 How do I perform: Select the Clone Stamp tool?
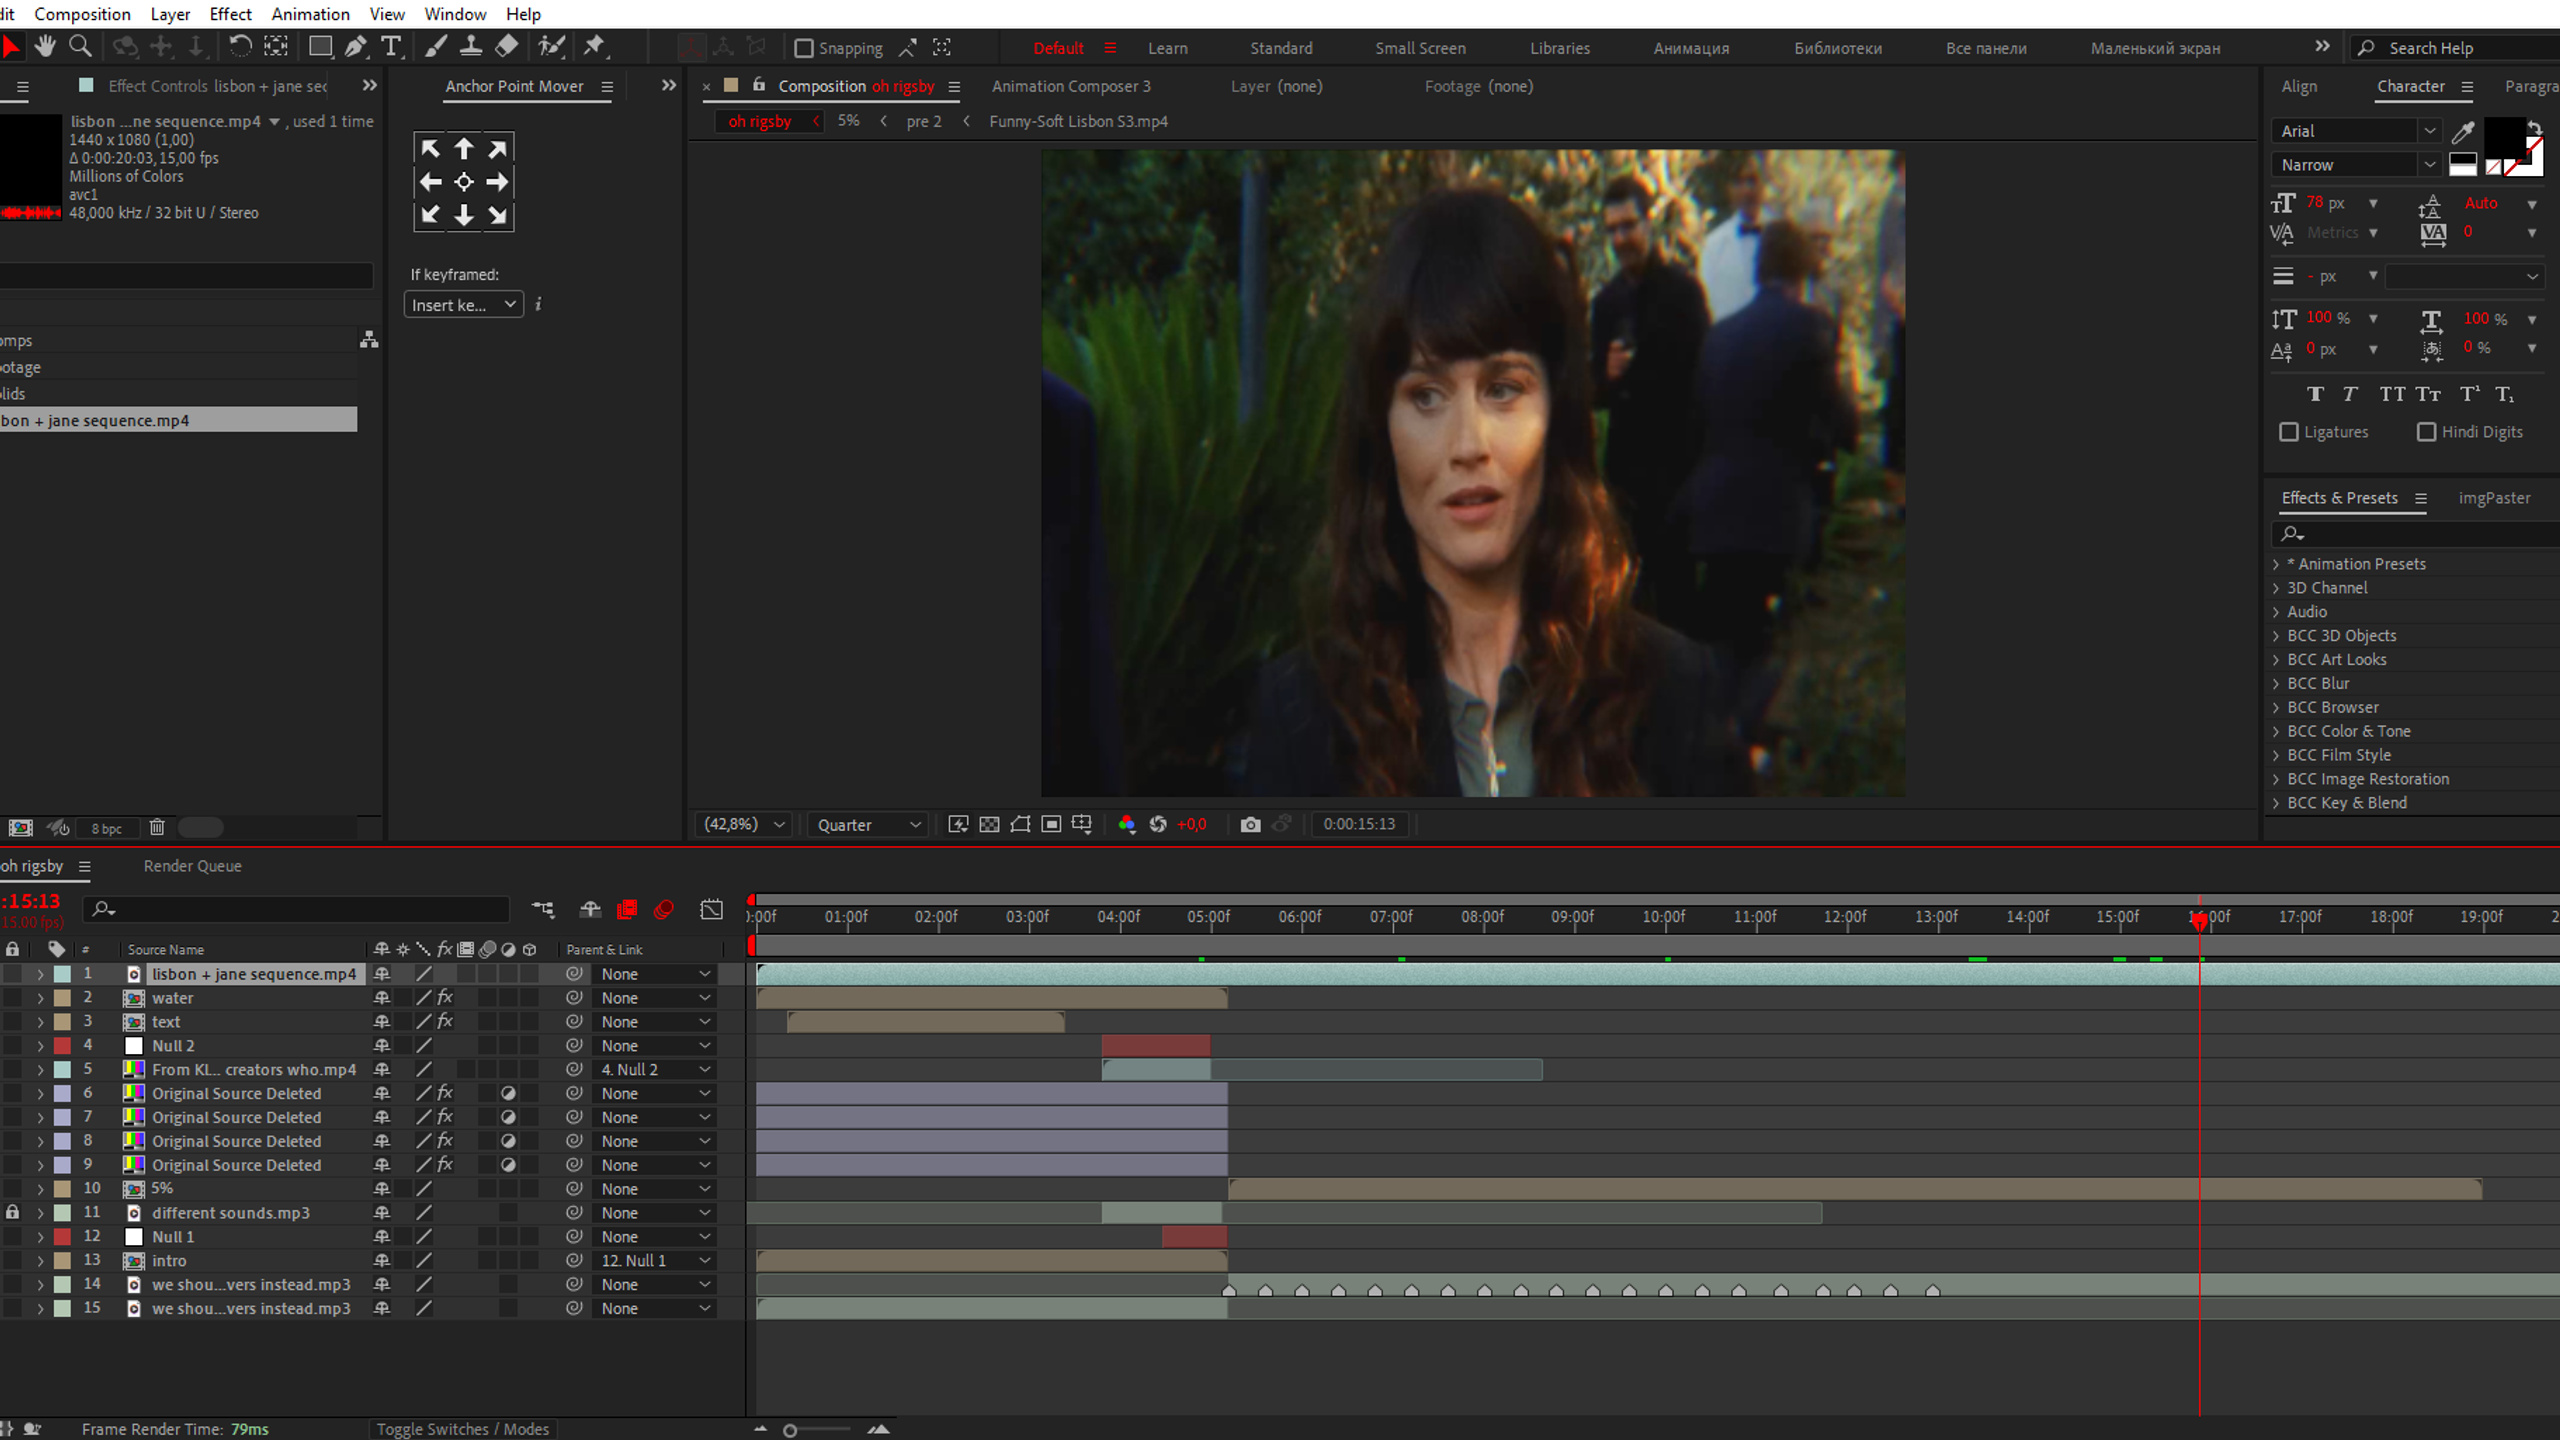point(471,46)
